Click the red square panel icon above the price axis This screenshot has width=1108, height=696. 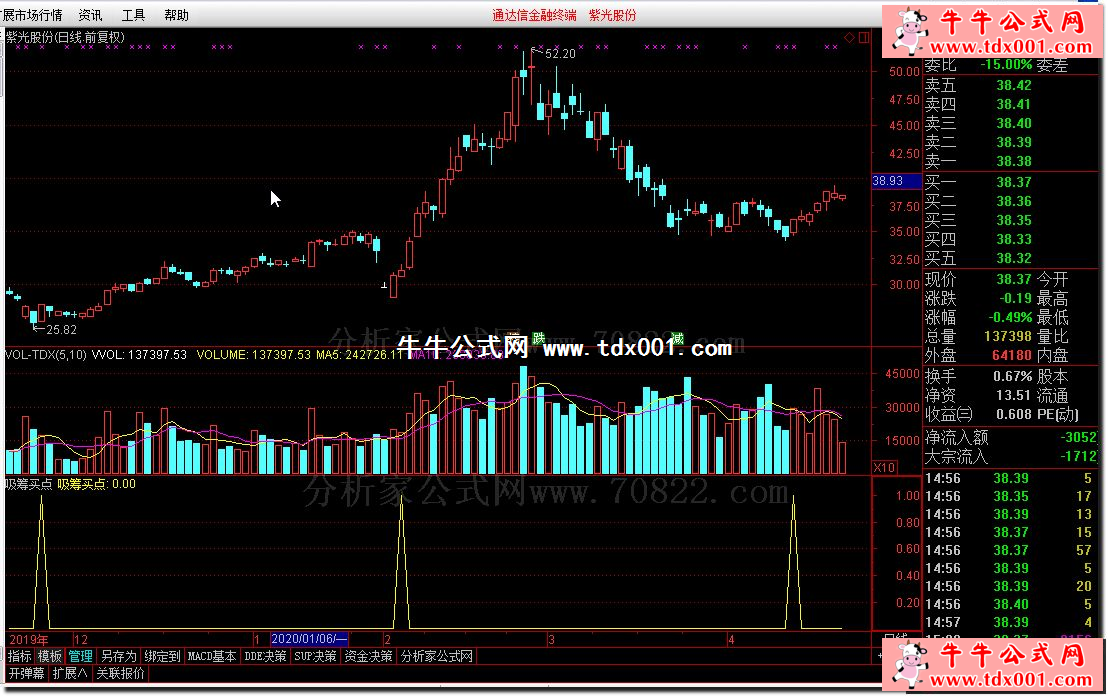tap(864, 37)
